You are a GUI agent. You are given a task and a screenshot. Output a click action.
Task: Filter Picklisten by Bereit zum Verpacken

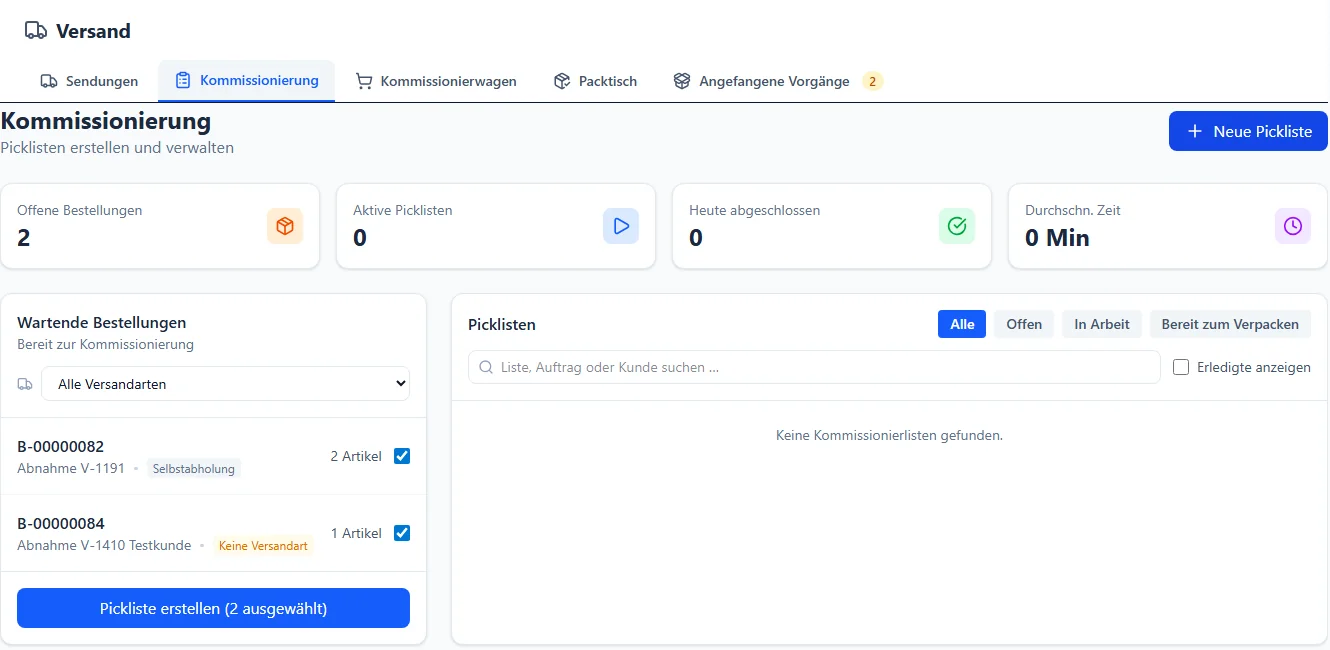pyautogui.click(x=1230, y=324)
